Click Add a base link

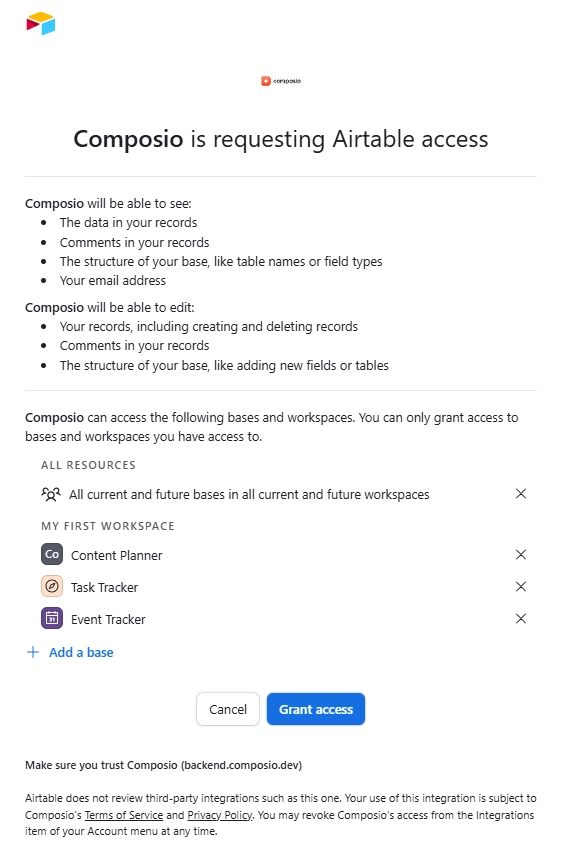[x=81, y=652]
